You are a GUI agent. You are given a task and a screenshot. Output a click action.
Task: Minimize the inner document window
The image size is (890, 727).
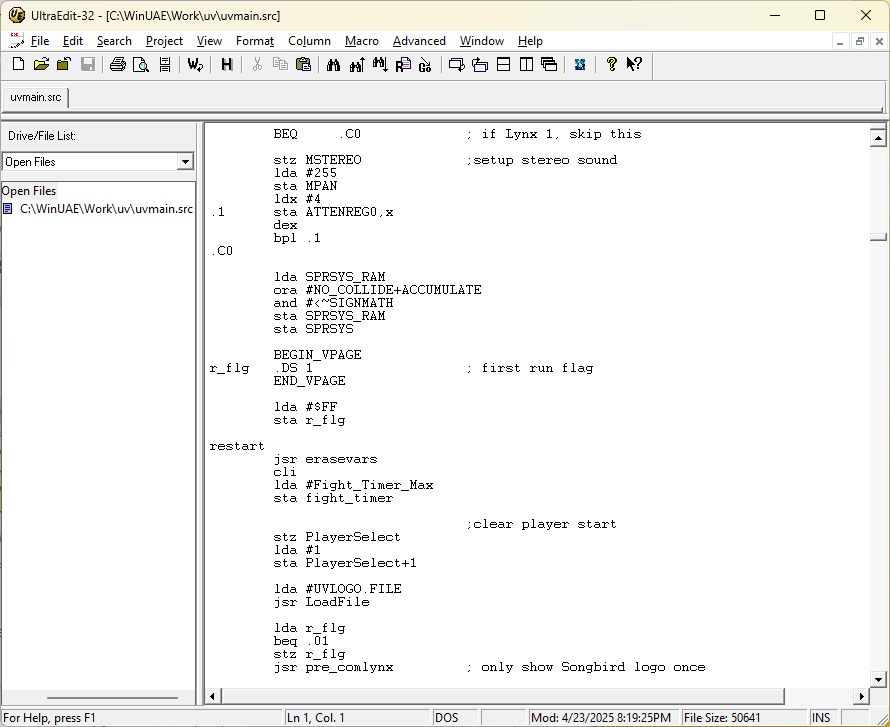(x=840, y=41)
